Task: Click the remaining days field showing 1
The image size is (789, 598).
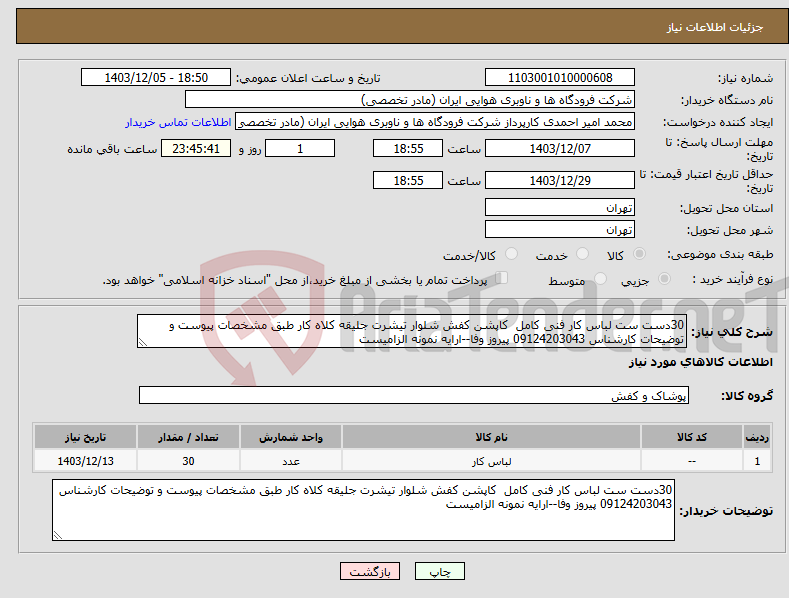Action: tap(300, 148)
